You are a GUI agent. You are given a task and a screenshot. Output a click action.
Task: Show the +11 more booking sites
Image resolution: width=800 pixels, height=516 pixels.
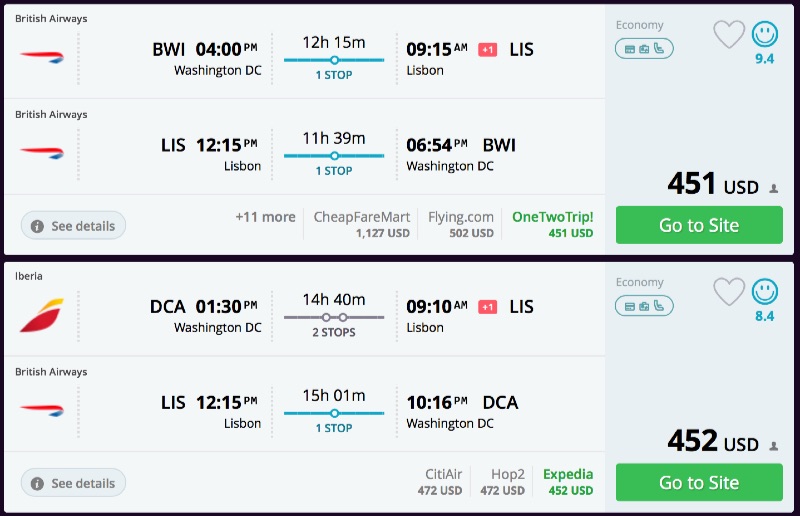tap(265, 217)
